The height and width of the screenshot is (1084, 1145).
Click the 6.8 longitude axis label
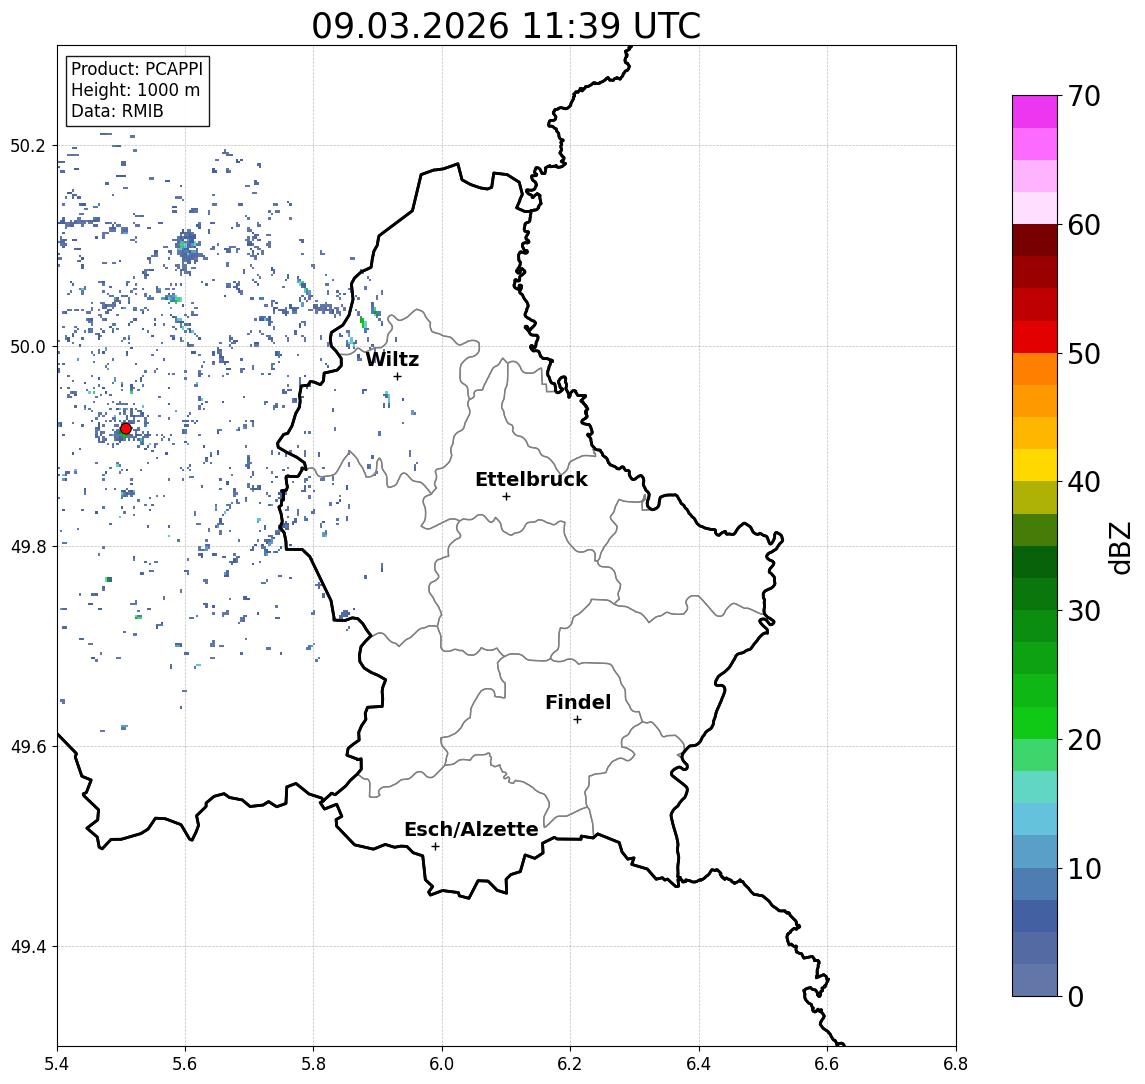click(x=956, y=1064)
